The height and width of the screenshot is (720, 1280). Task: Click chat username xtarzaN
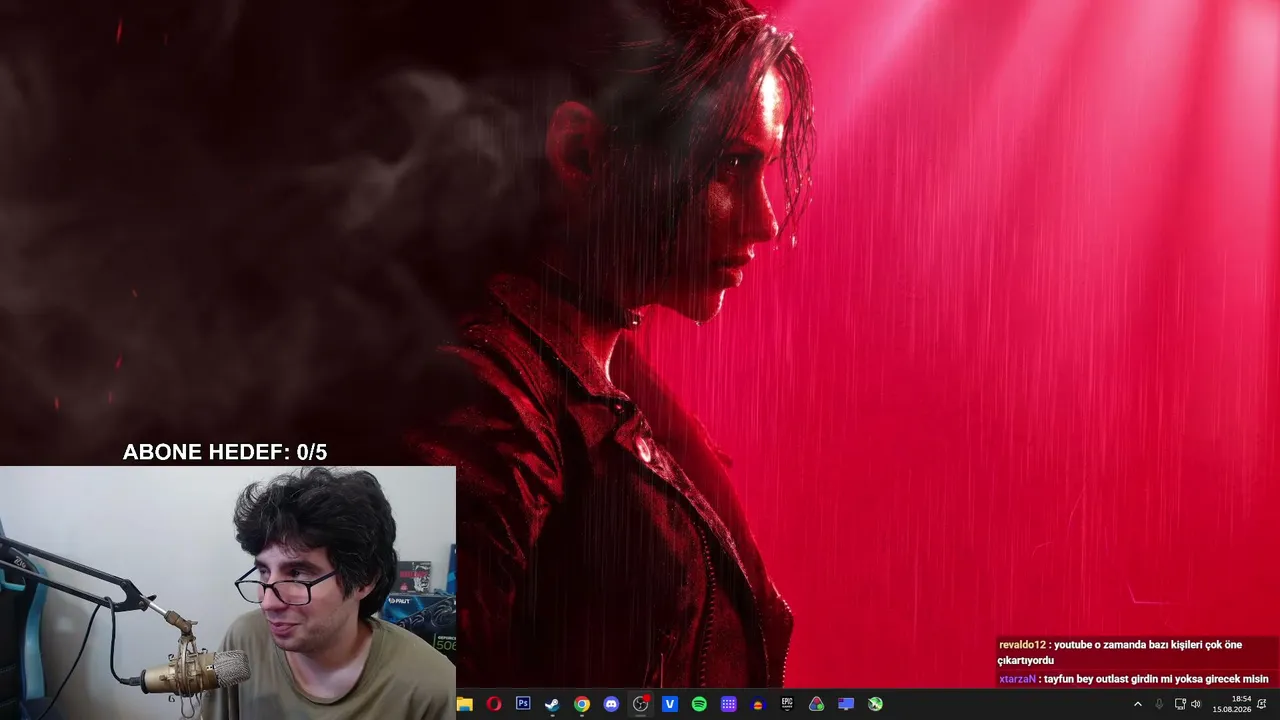[x=1017, y=679]
